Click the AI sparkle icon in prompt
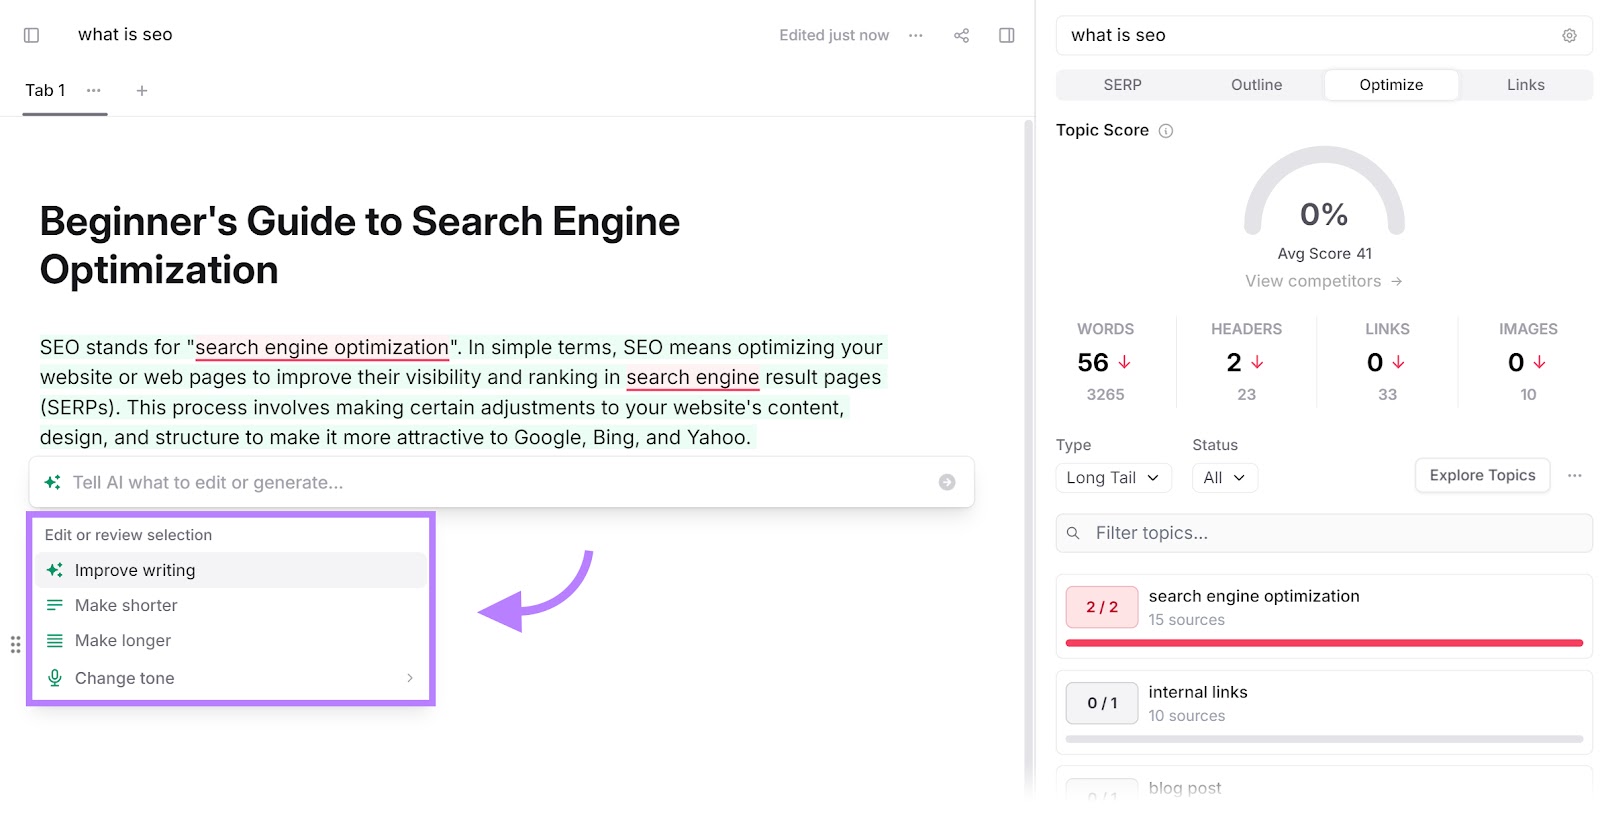 (53, 482)
